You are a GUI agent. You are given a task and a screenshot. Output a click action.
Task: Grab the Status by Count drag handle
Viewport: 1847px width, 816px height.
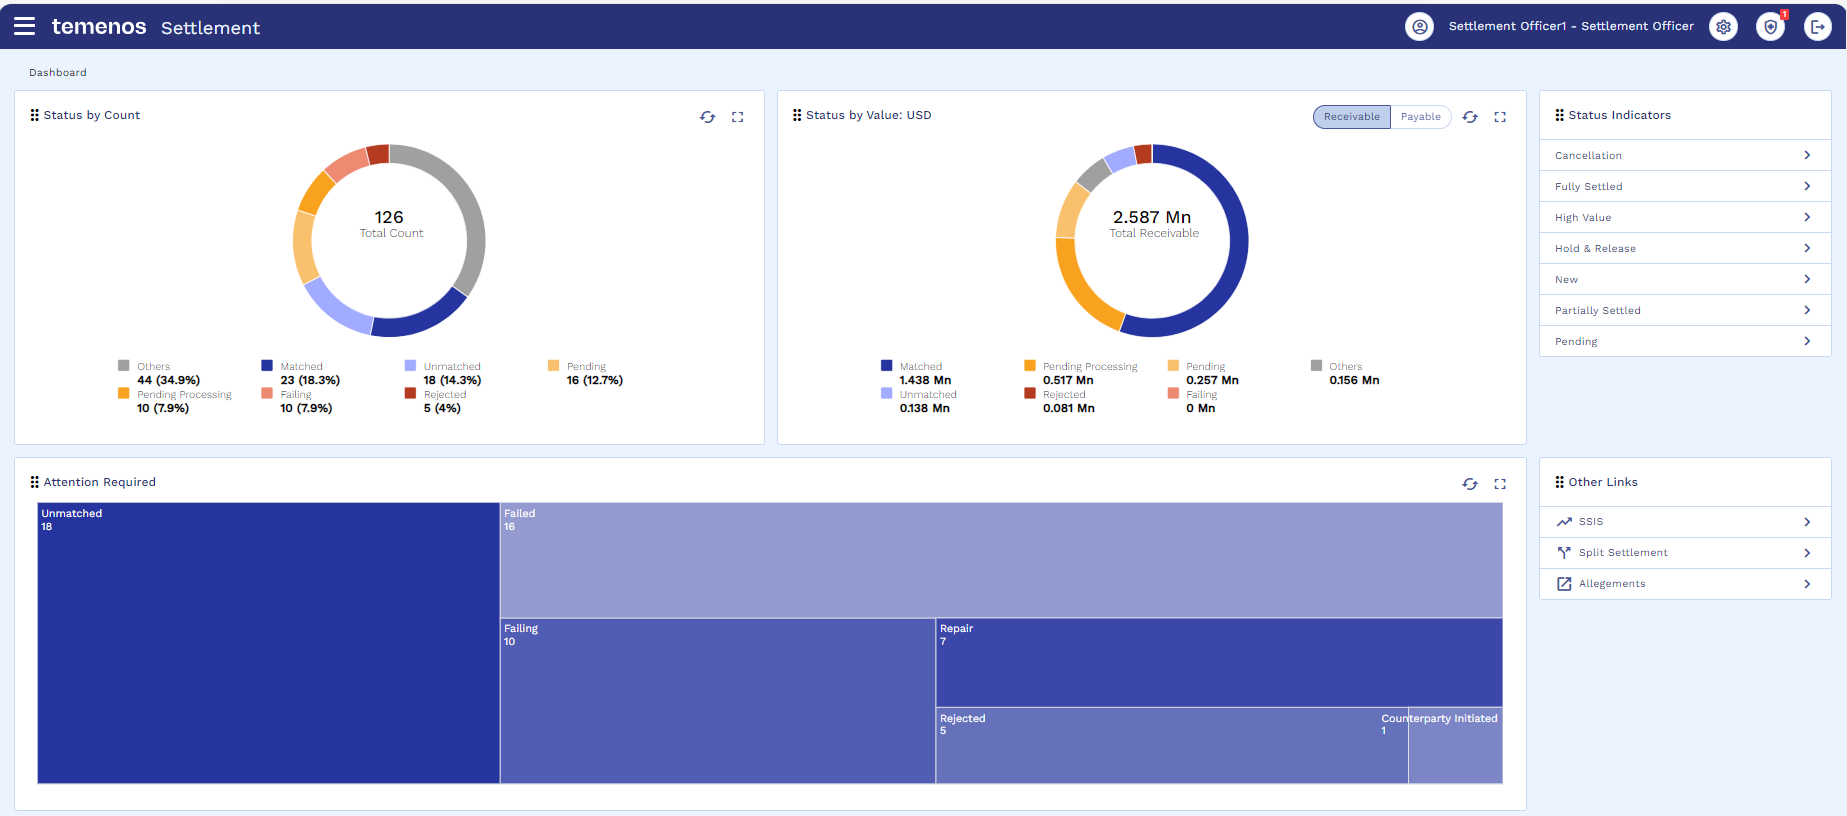coord(35,115)
